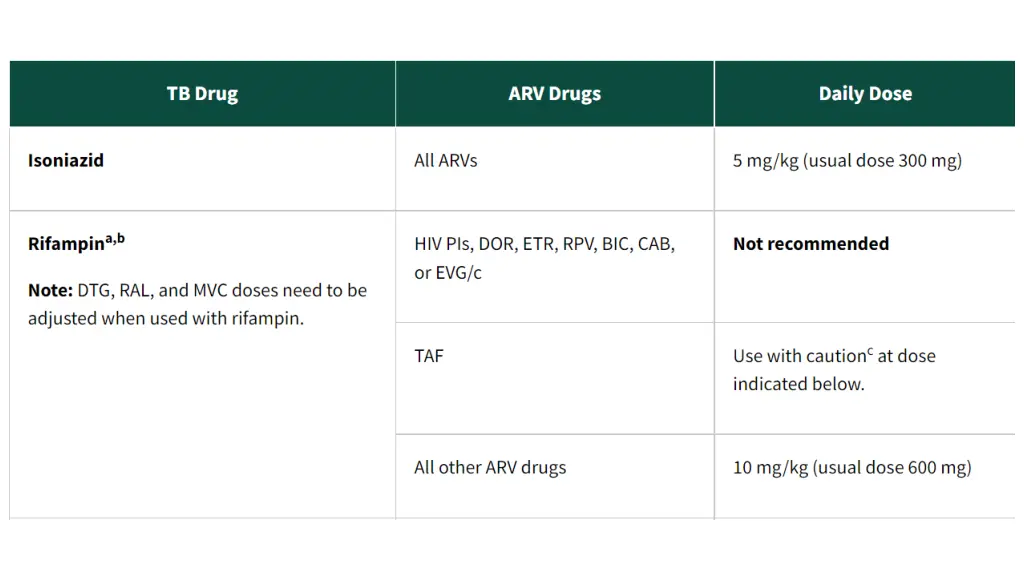Click the Use with caution text
1024x576 pixels.
click(798, 356)
